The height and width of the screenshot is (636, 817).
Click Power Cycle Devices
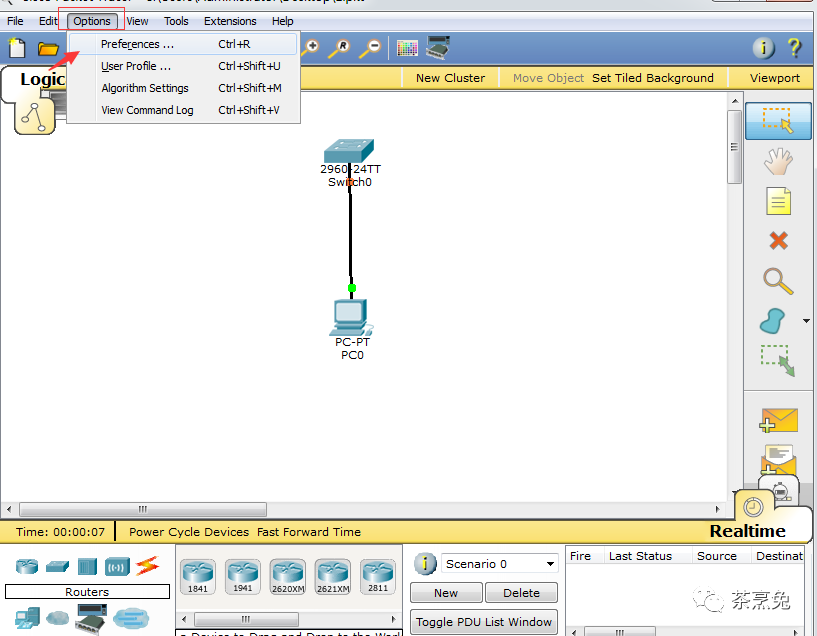click(189, 532)
